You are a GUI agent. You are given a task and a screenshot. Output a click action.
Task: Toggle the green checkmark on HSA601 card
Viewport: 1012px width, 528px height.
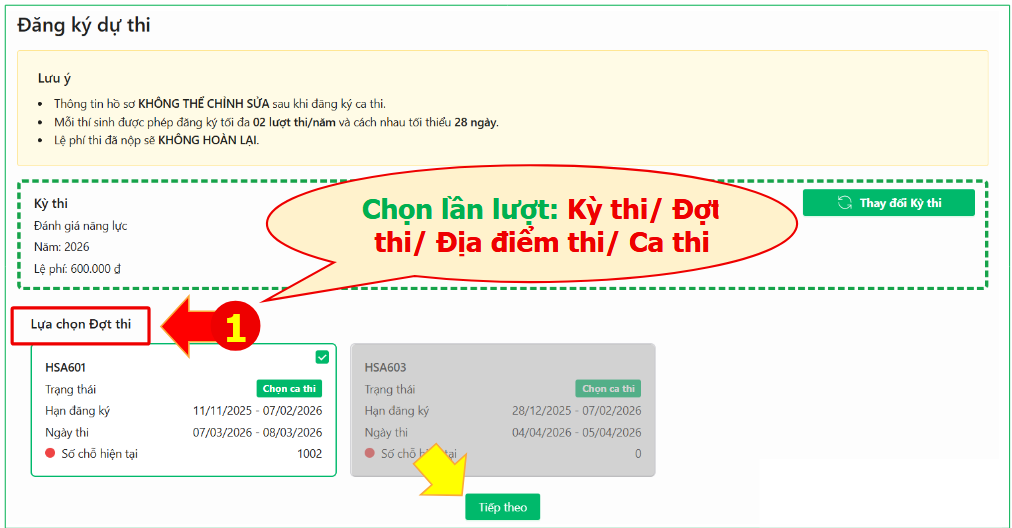(x=322, y=357)
